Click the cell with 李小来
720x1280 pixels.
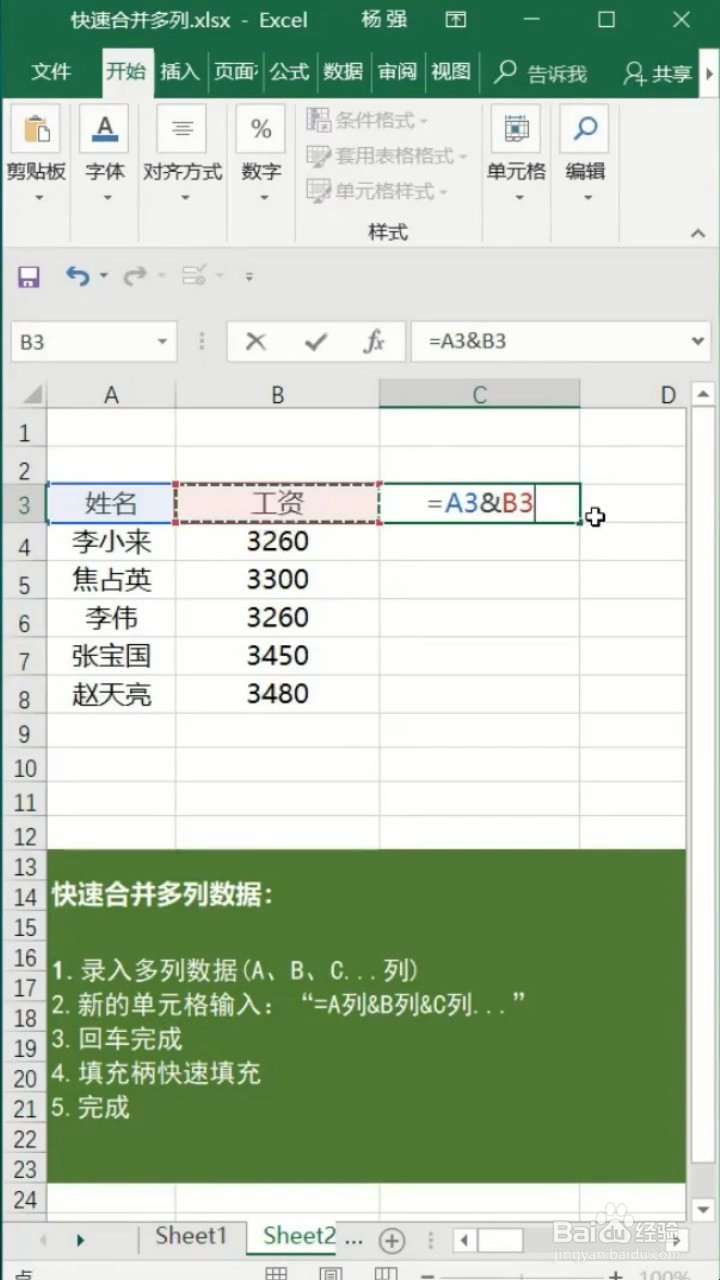click(x=111, y=542)
